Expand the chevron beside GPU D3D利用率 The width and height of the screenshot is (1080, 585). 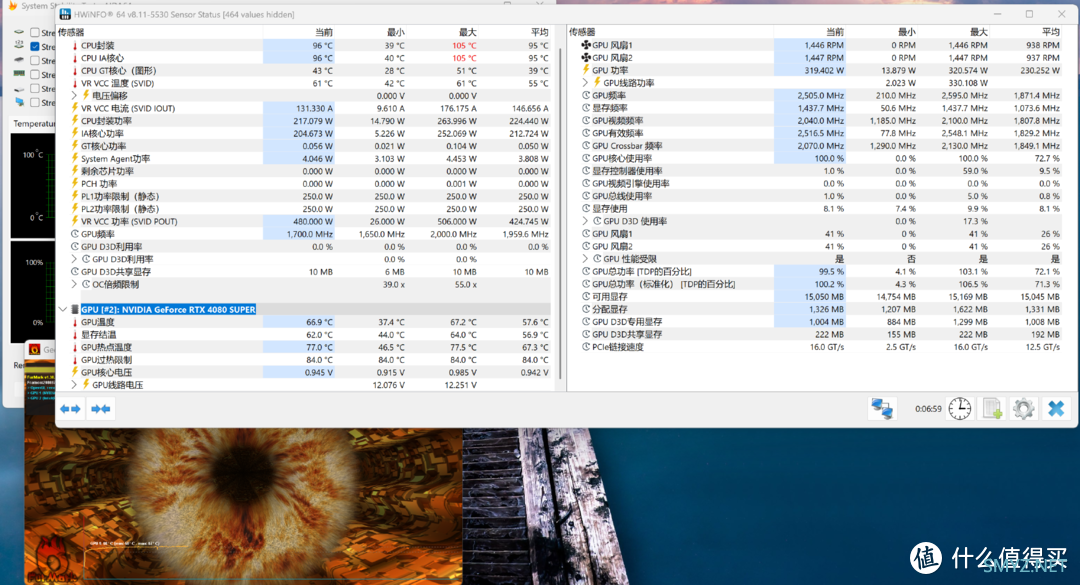pyautogui.click(x=74, y=259)
